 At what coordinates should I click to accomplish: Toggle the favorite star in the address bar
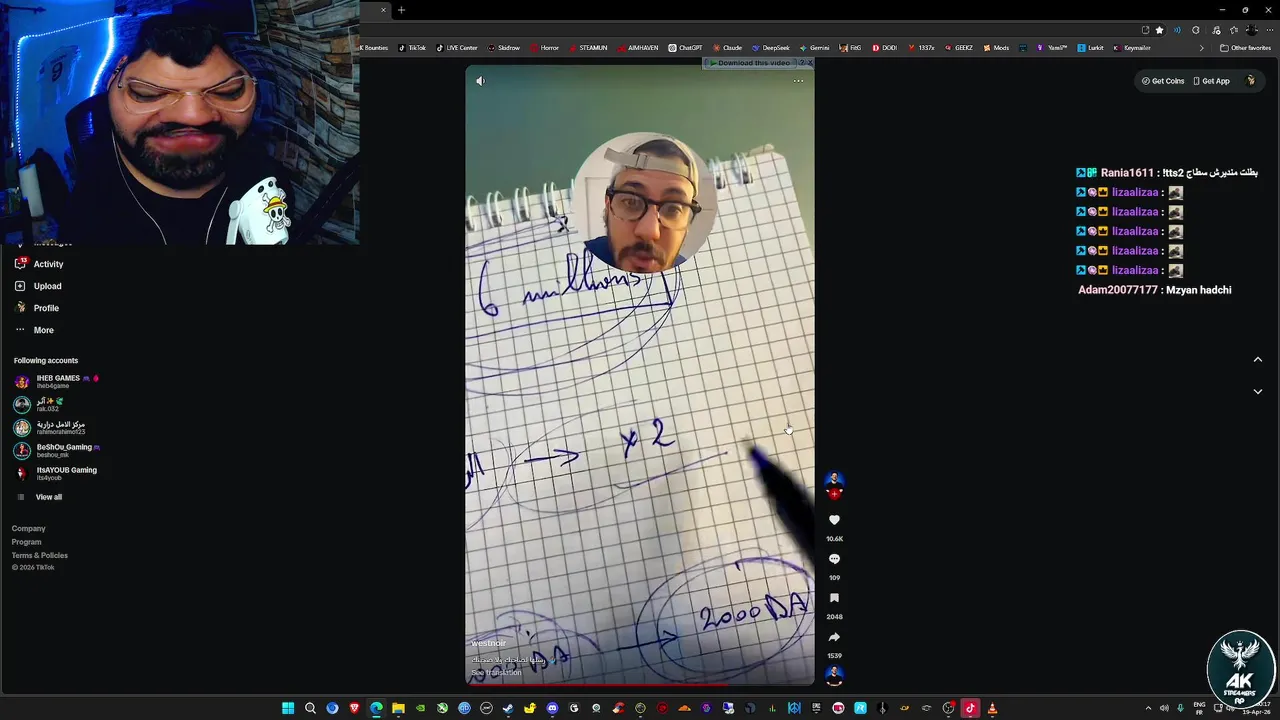(1159, 30)
